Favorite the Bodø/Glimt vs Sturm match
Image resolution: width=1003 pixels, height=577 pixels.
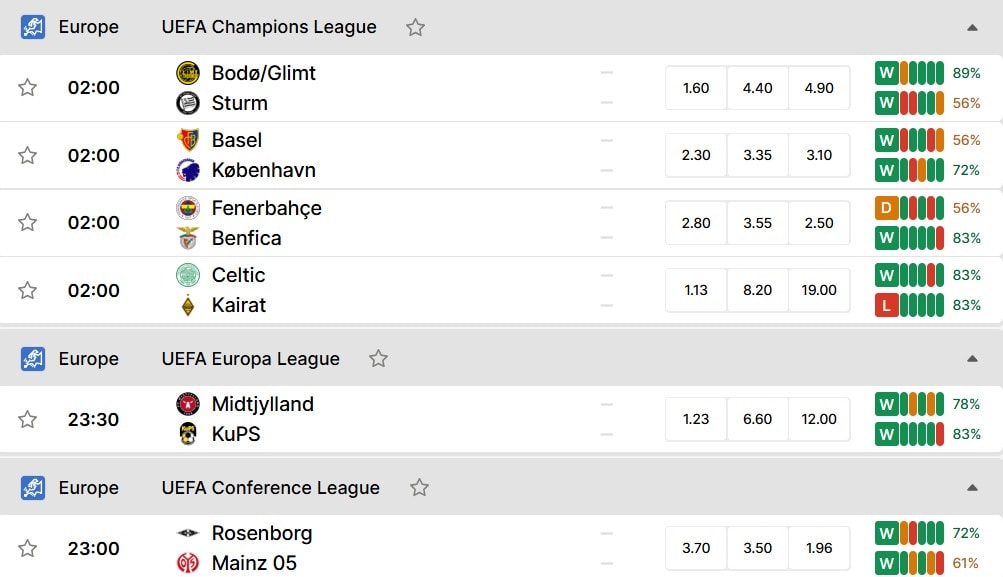click(28, 88)
